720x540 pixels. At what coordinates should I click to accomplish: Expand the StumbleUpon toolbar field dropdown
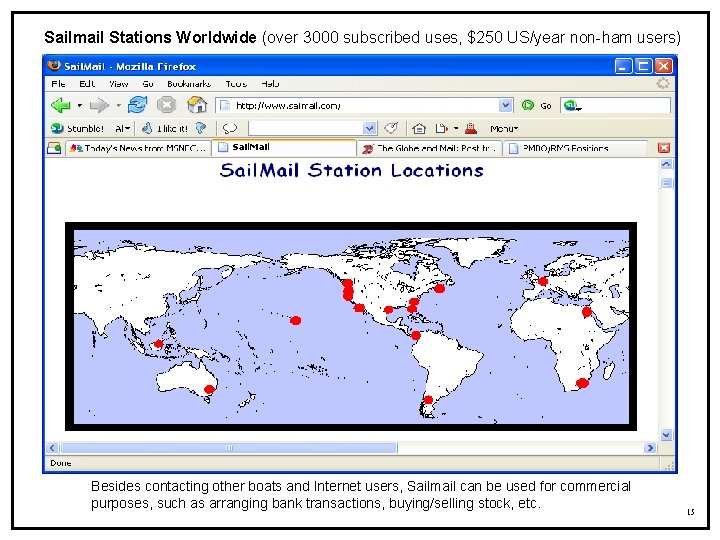(370, 128)
